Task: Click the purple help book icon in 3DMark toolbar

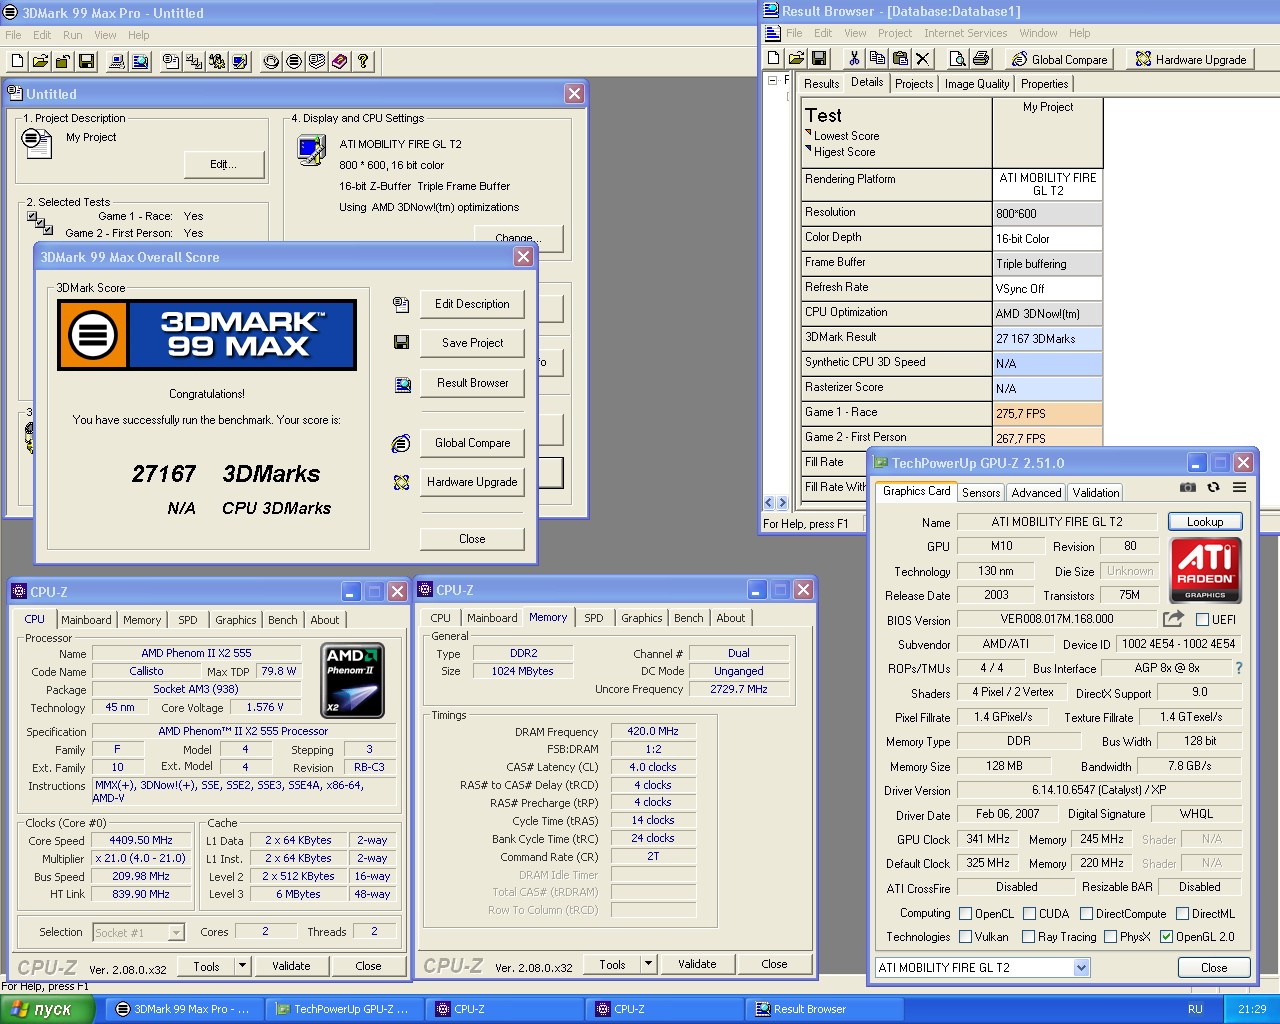Action: pos(340,61)
